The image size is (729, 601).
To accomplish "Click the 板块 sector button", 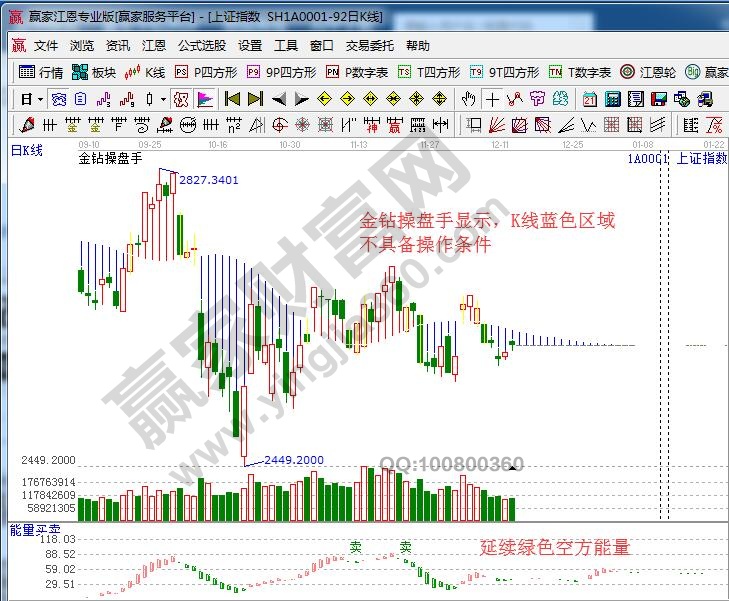I will 95,72.
